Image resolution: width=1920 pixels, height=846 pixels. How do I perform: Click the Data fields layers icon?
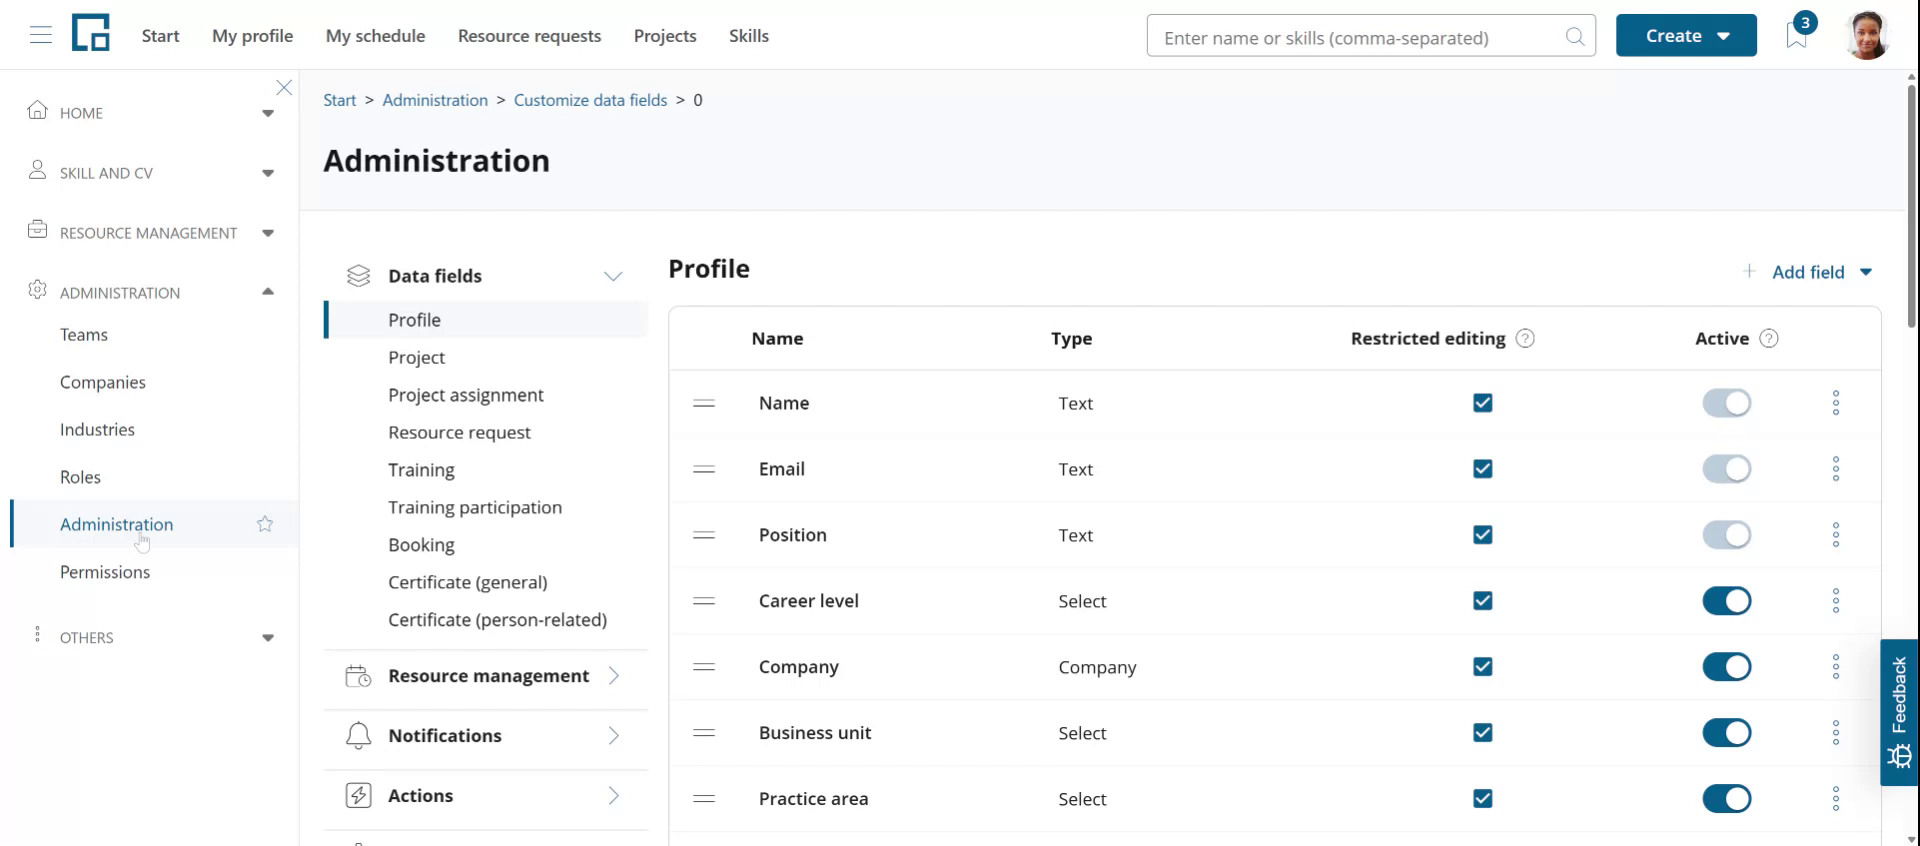pos(358,276)
